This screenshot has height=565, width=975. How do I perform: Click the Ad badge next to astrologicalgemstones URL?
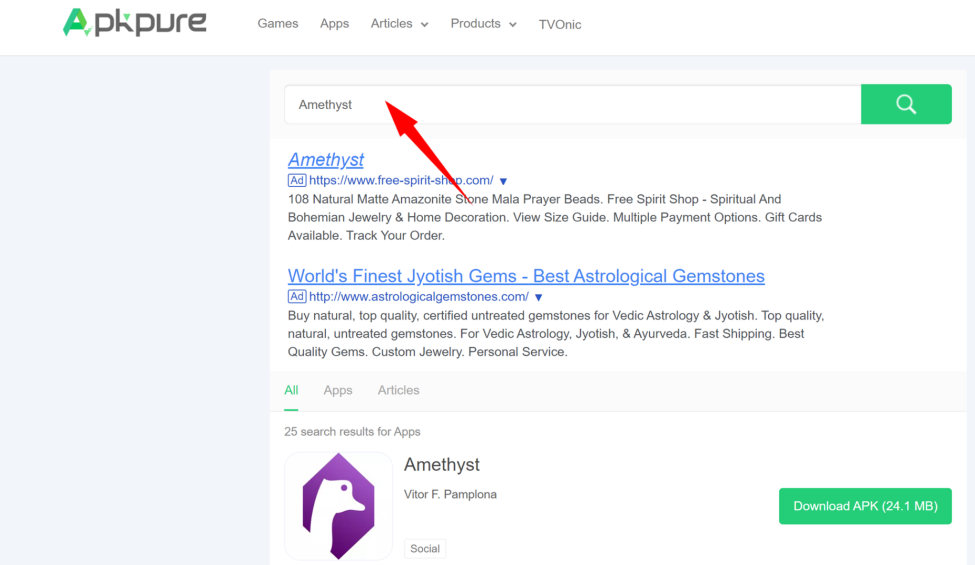tap(297, 296)
